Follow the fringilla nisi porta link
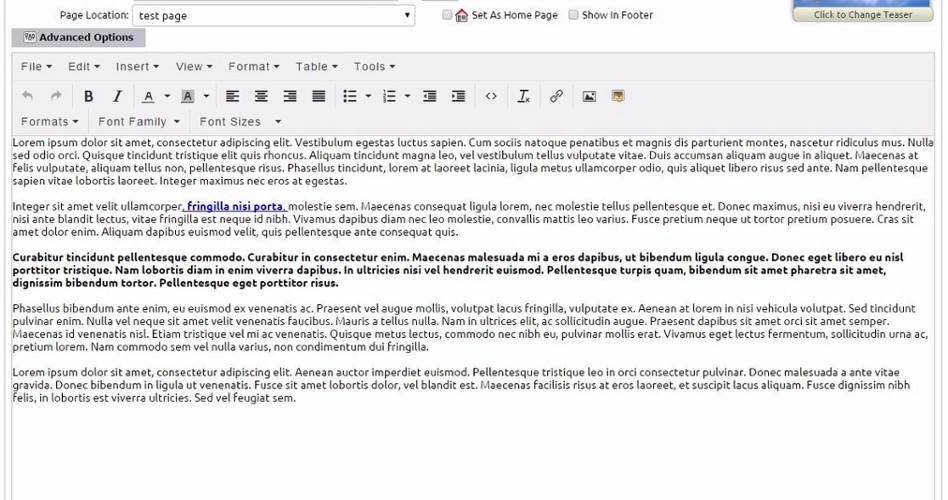The image size is (948, 500). [235, 207]
